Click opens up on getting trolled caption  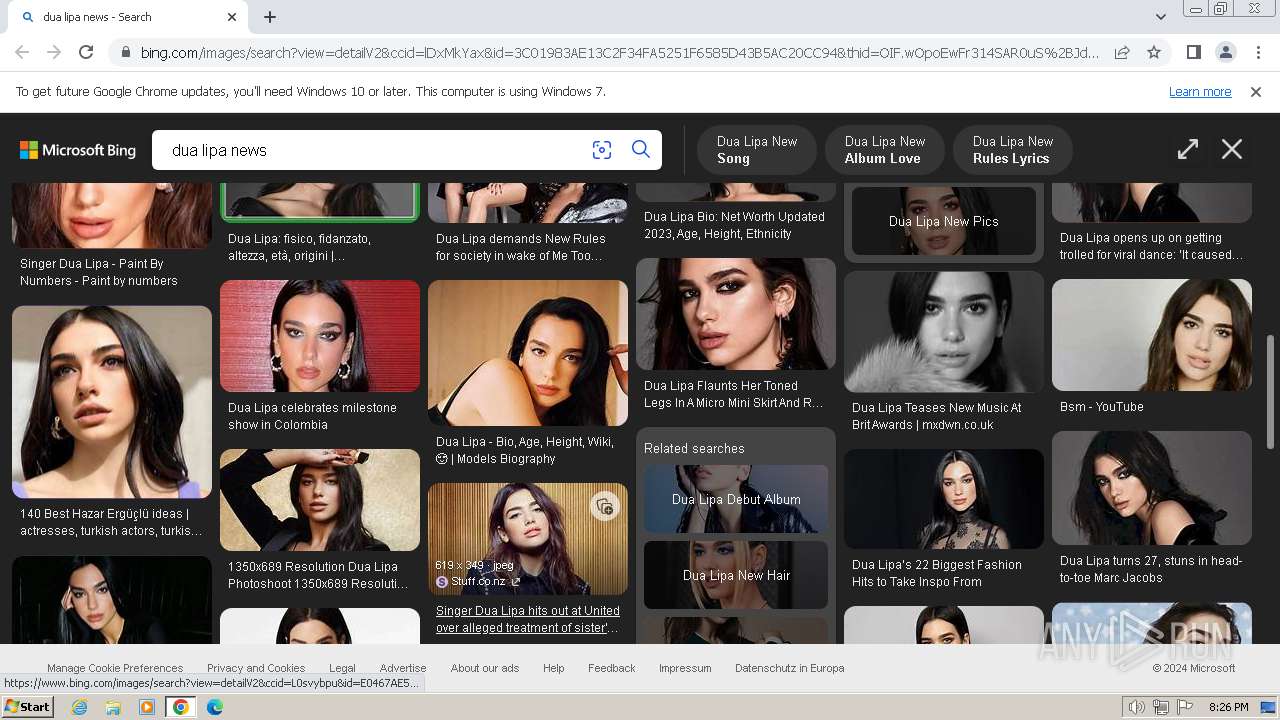[1152, 246]
